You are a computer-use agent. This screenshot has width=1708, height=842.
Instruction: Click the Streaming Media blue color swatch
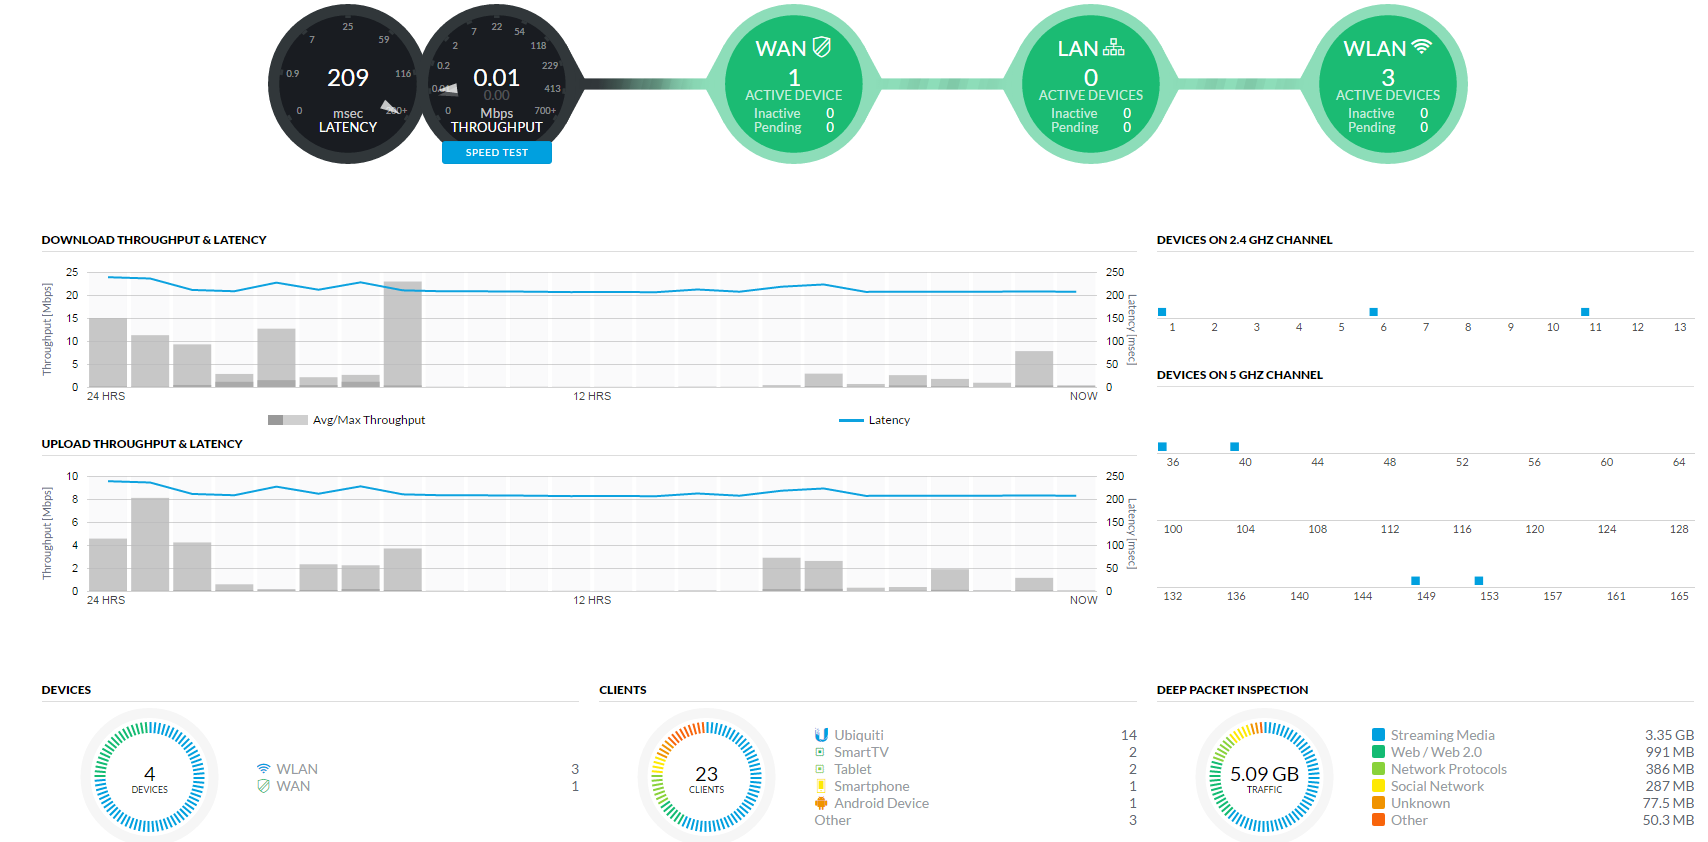[1378, 735]
